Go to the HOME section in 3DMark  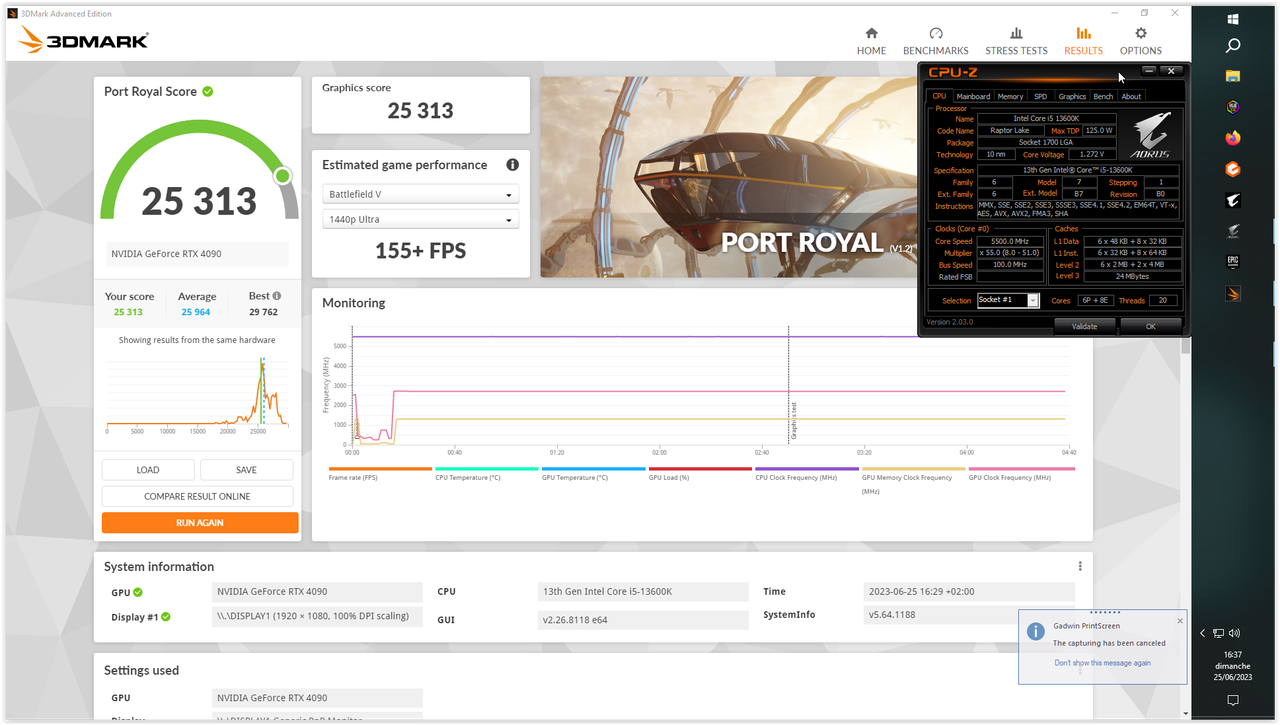tap(871, 41)
